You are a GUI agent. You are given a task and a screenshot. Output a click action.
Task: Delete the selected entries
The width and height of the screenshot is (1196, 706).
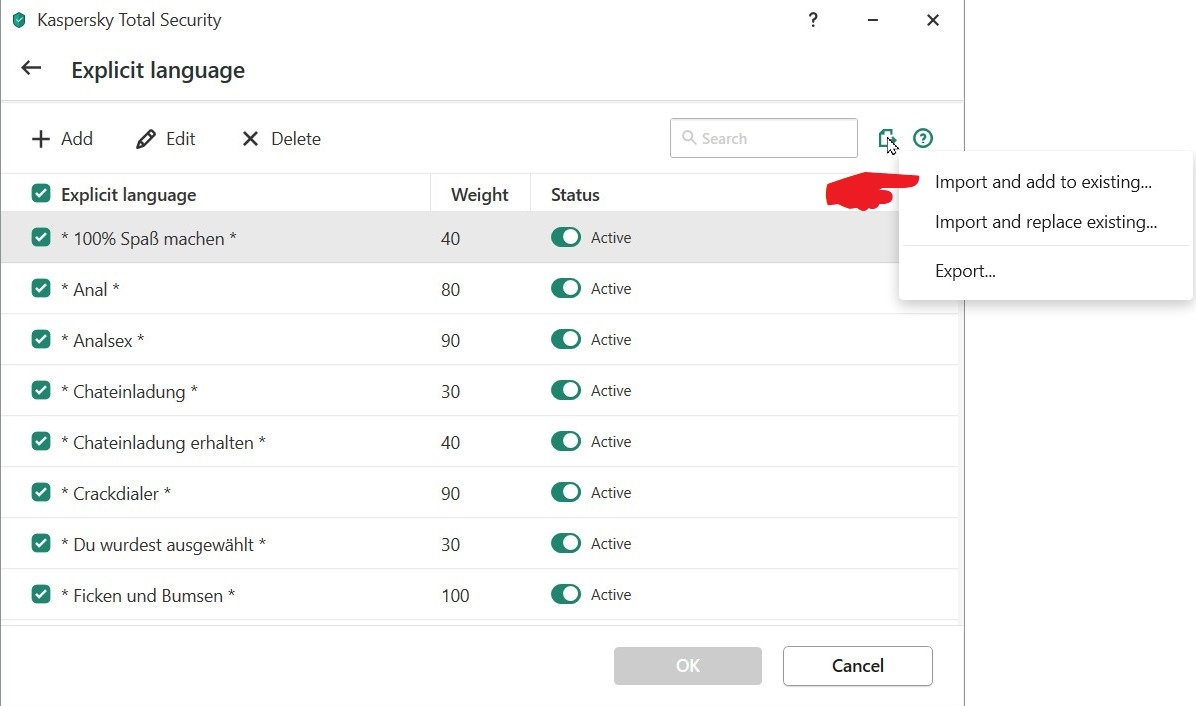pos(281,139)
